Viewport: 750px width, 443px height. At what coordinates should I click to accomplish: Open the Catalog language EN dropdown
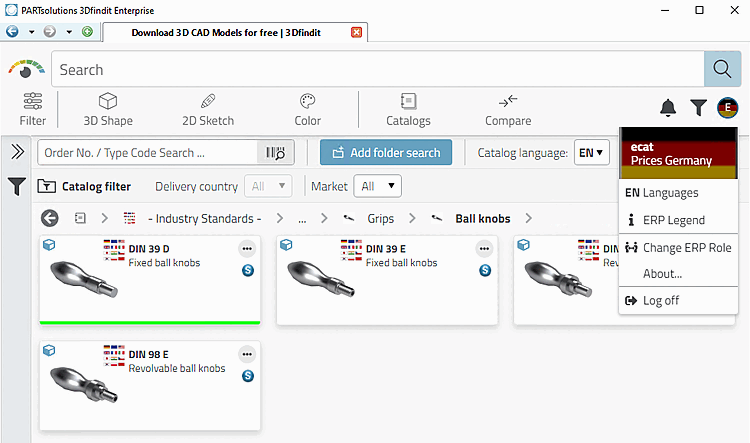click(592, 153)
